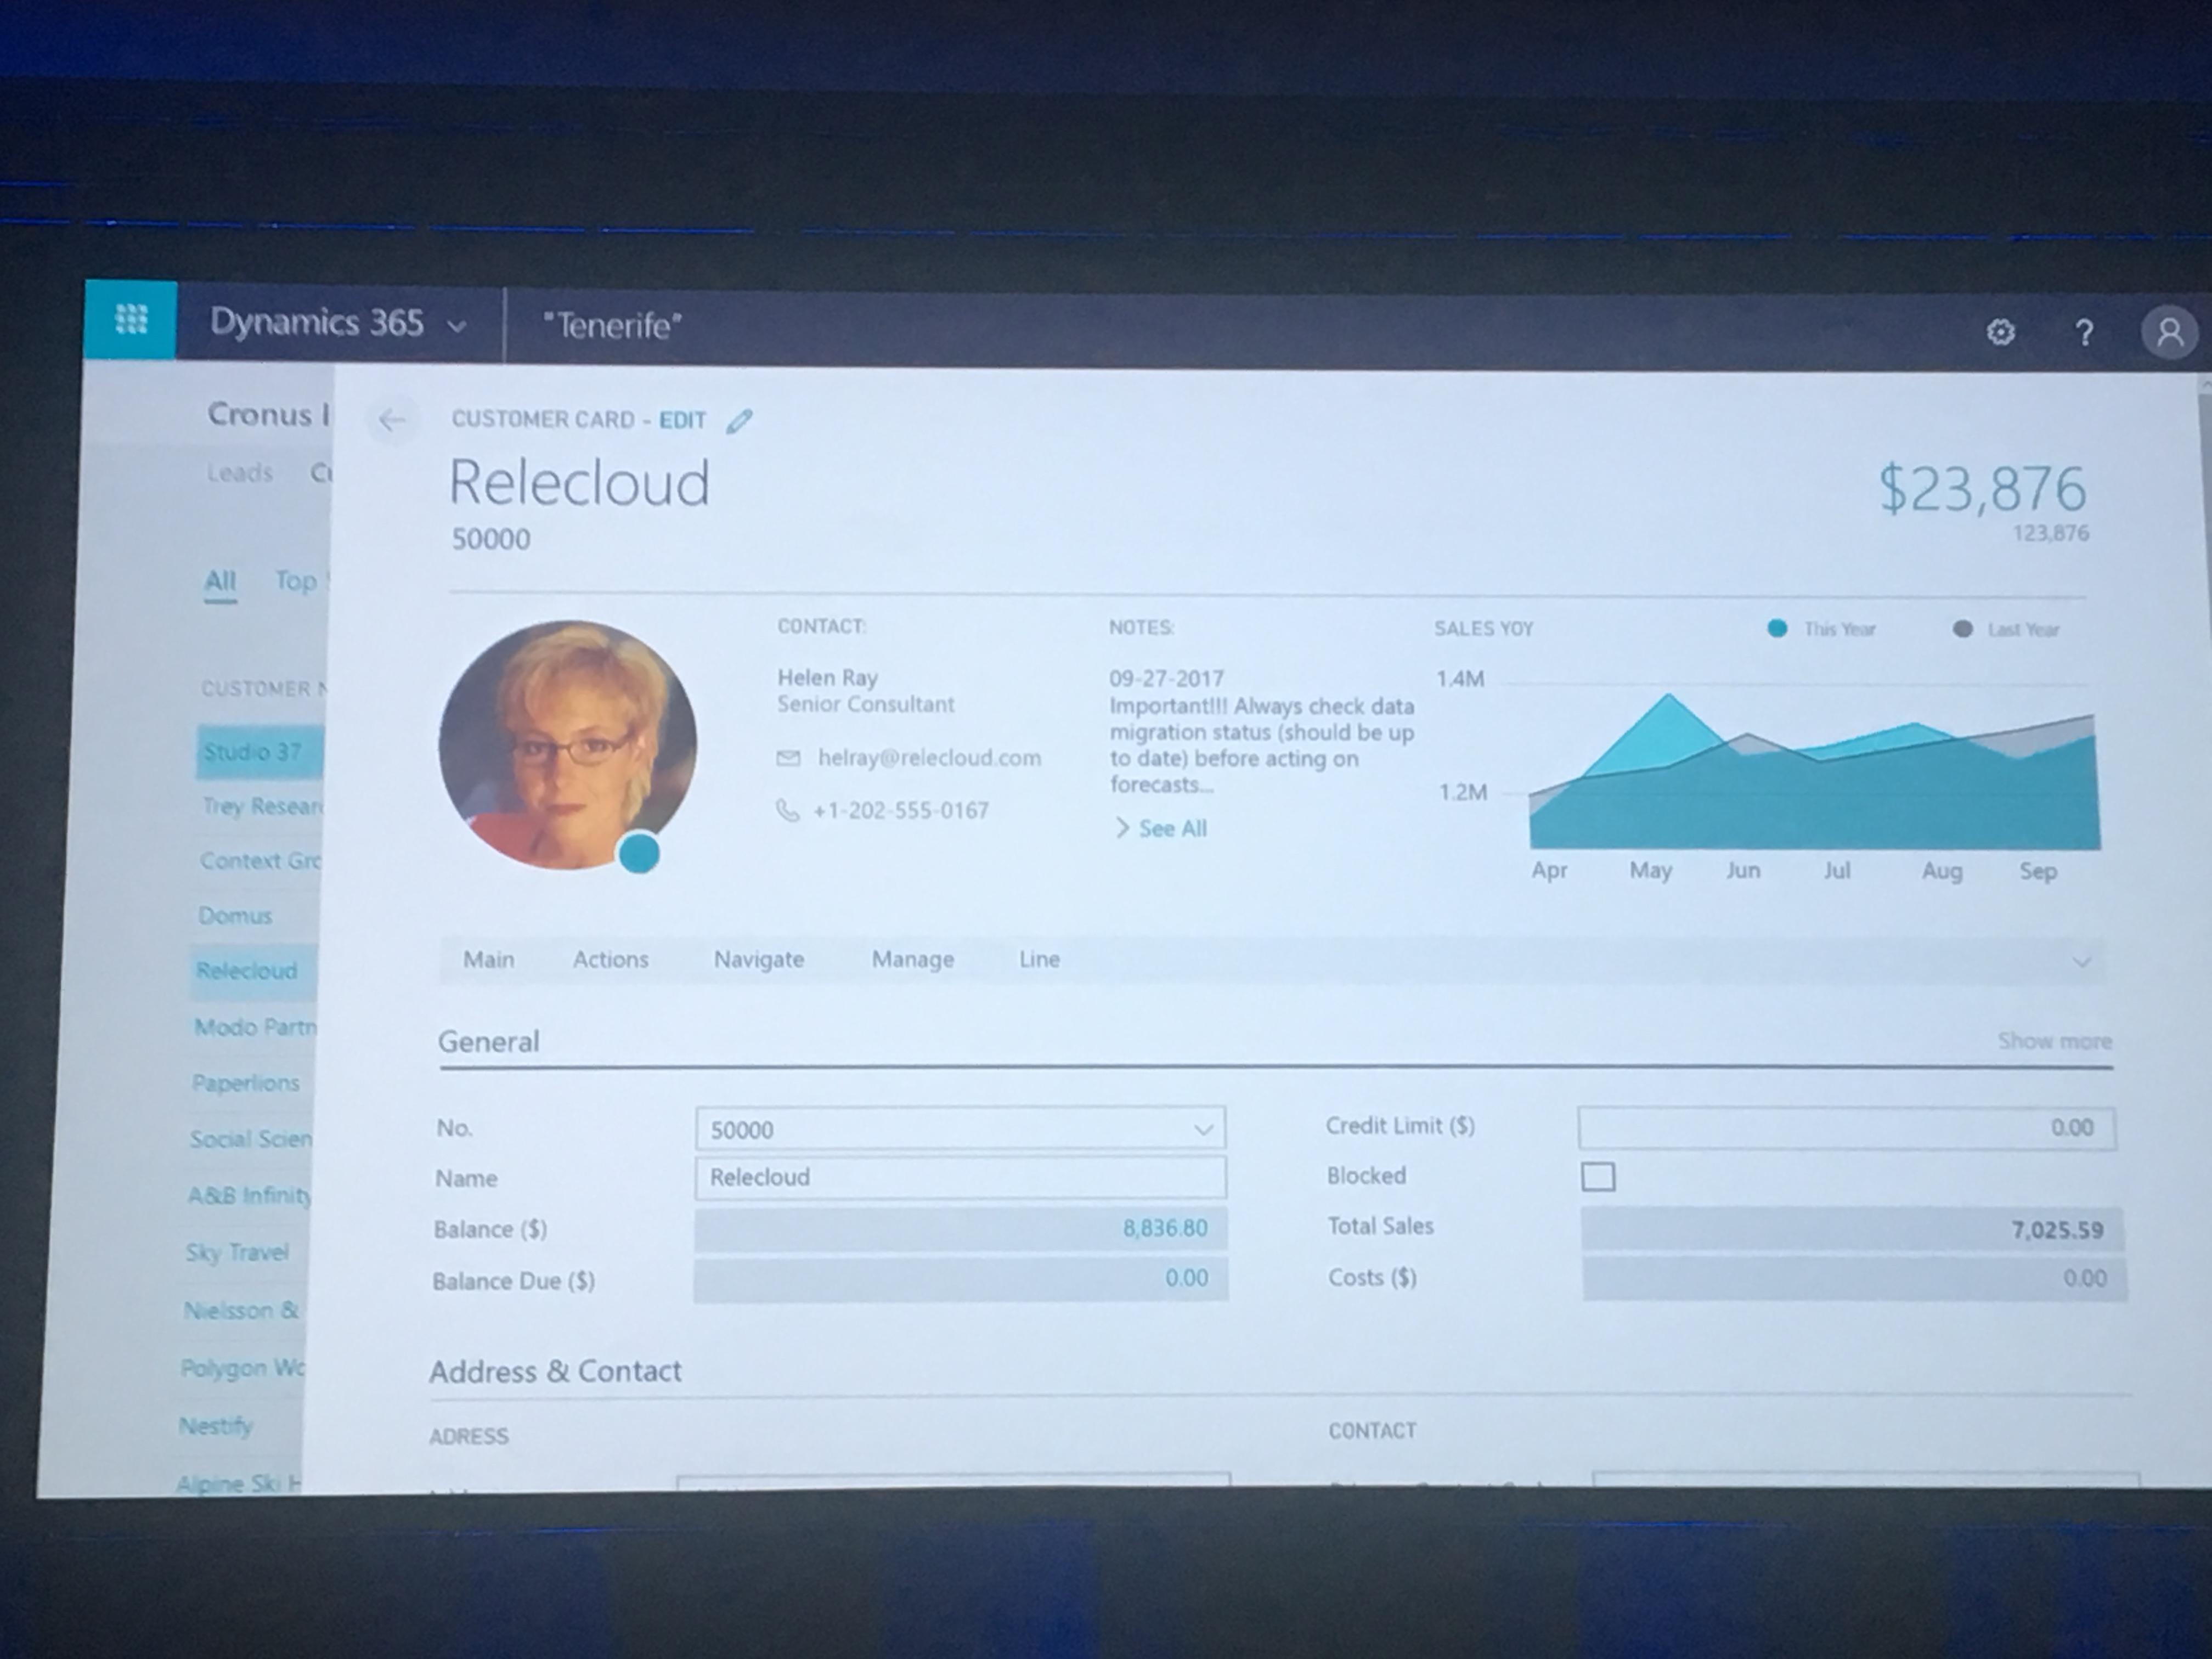This screenshot has width=2212, height=1659.
Task: Open the app launcher waffle icon
Action: click(131, 319)
